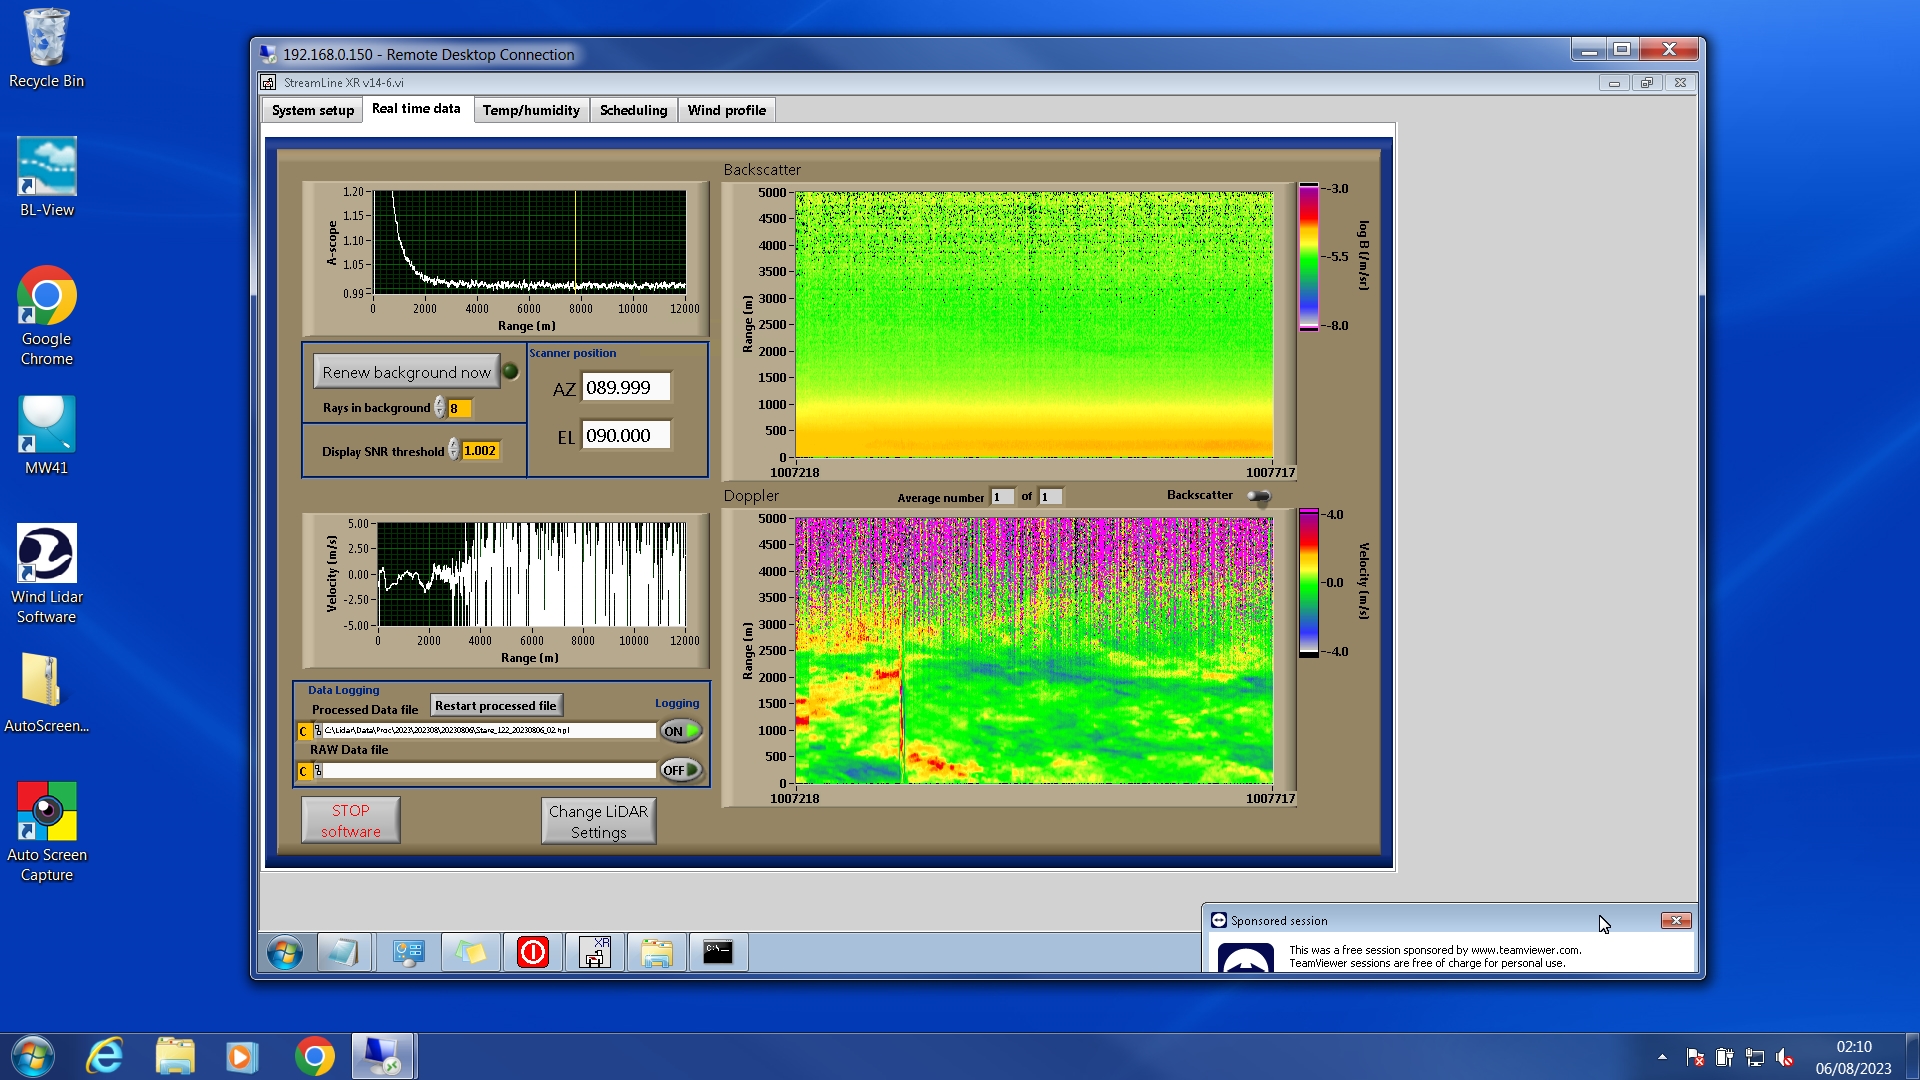Viewport: 1920px width, 1080px height.
Task: Open Notepad from the remote taskbar
Action: point(344,953)
